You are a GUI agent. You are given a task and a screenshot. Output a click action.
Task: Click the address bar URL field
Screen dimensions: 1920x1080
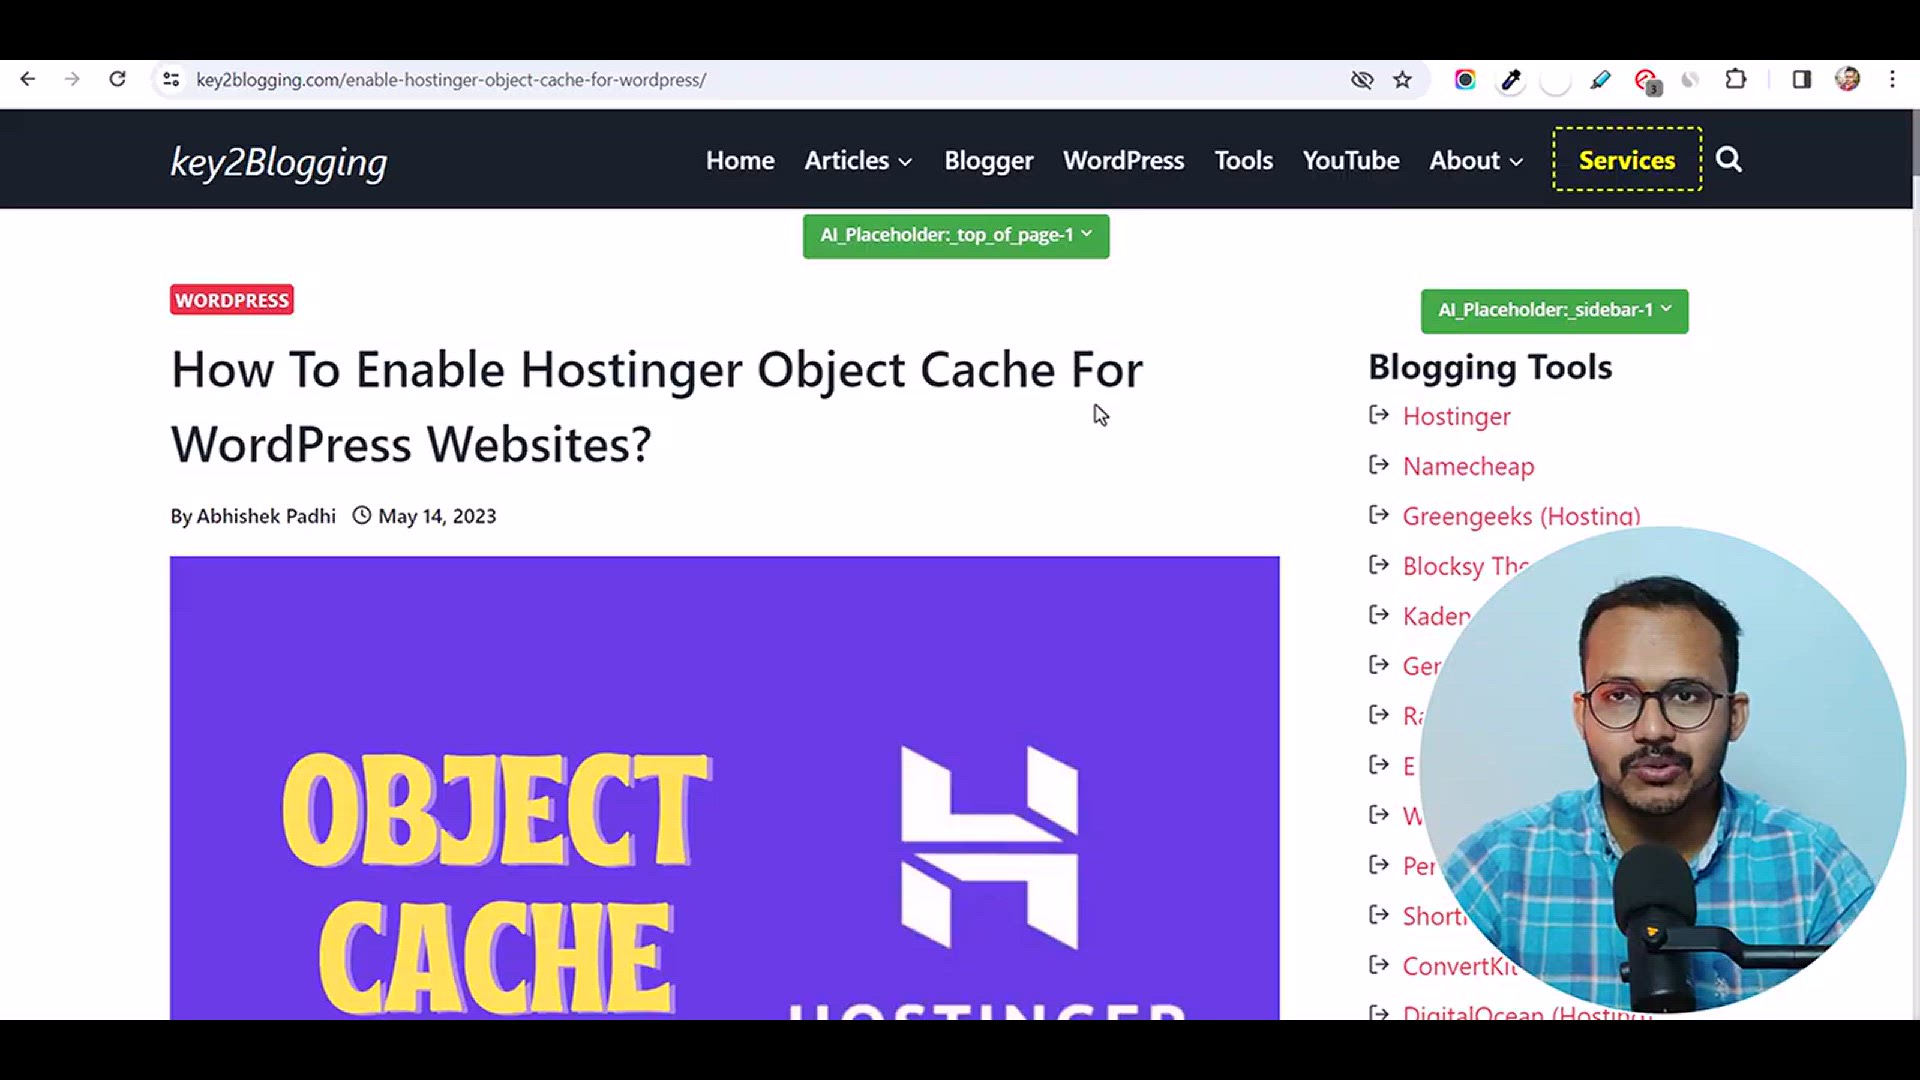(x=760, y=79)
